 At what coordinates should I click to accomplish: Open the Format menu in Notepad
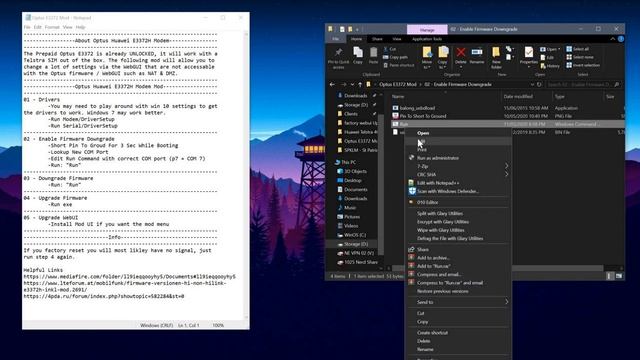[52, 27]
